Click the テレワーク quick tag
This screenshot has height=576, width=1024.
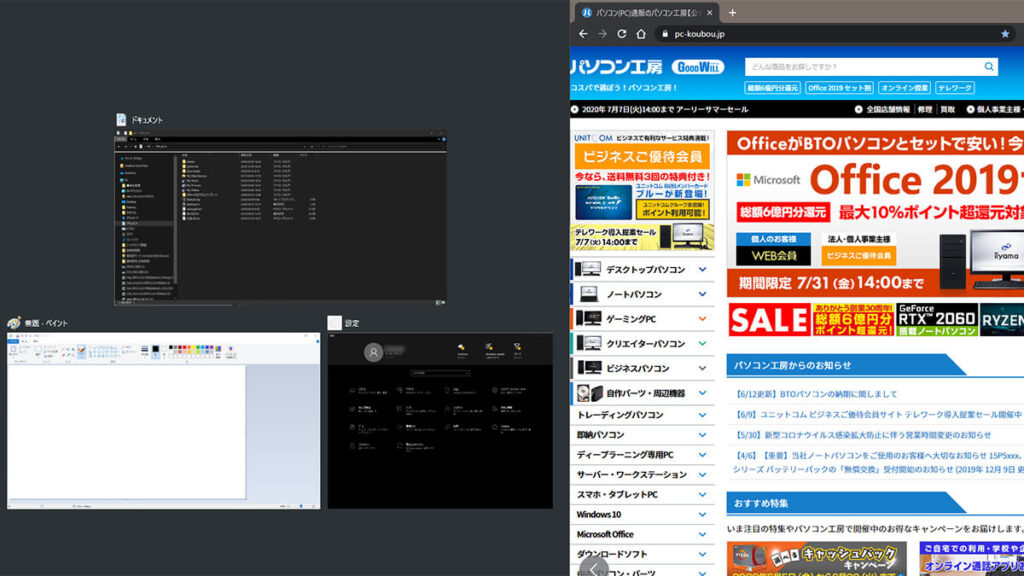pyautogui.click(x=954, y=88)
